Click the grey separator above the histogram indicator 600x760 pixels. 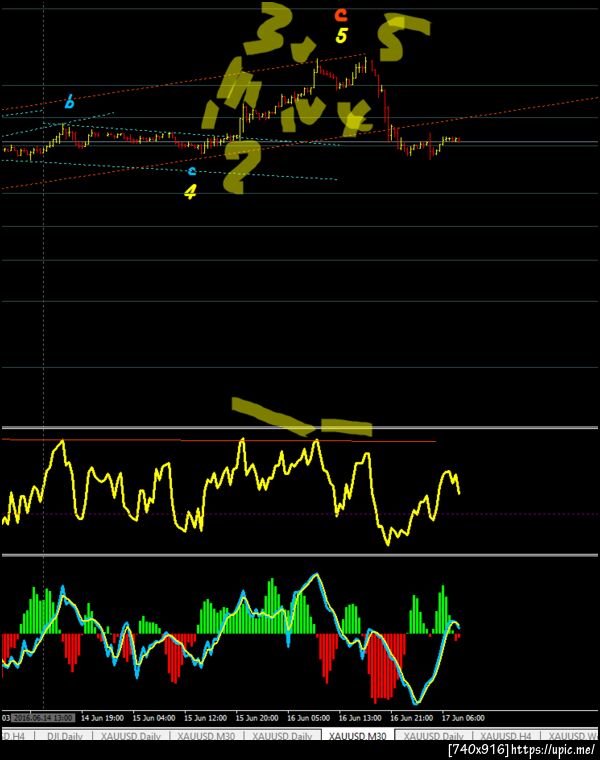300,555
